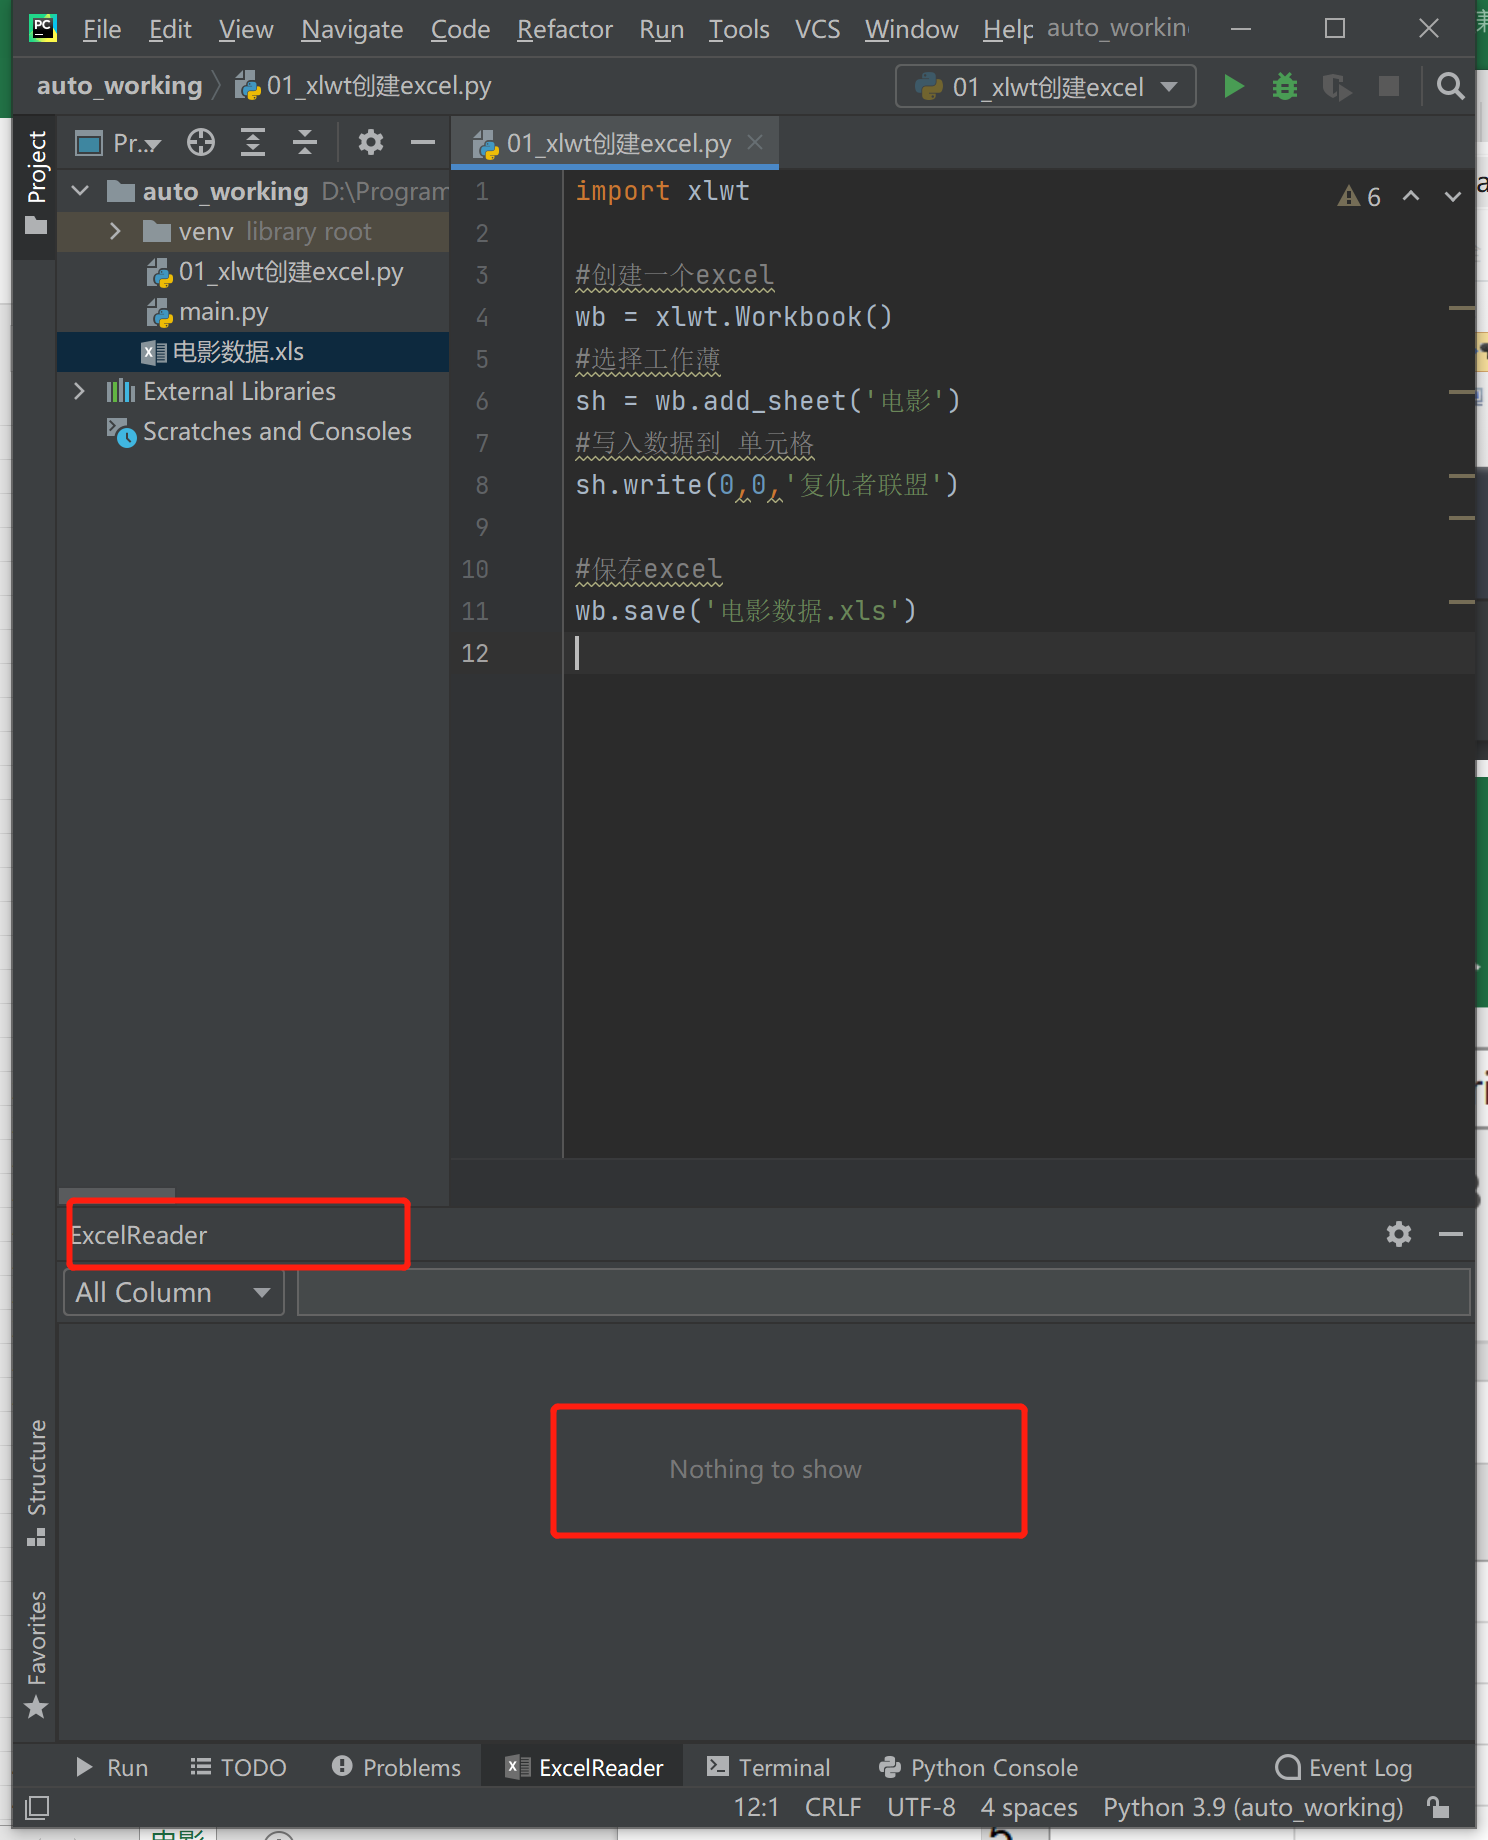
Task: Run with coverage icon
Action: [x=1336, y=87]
